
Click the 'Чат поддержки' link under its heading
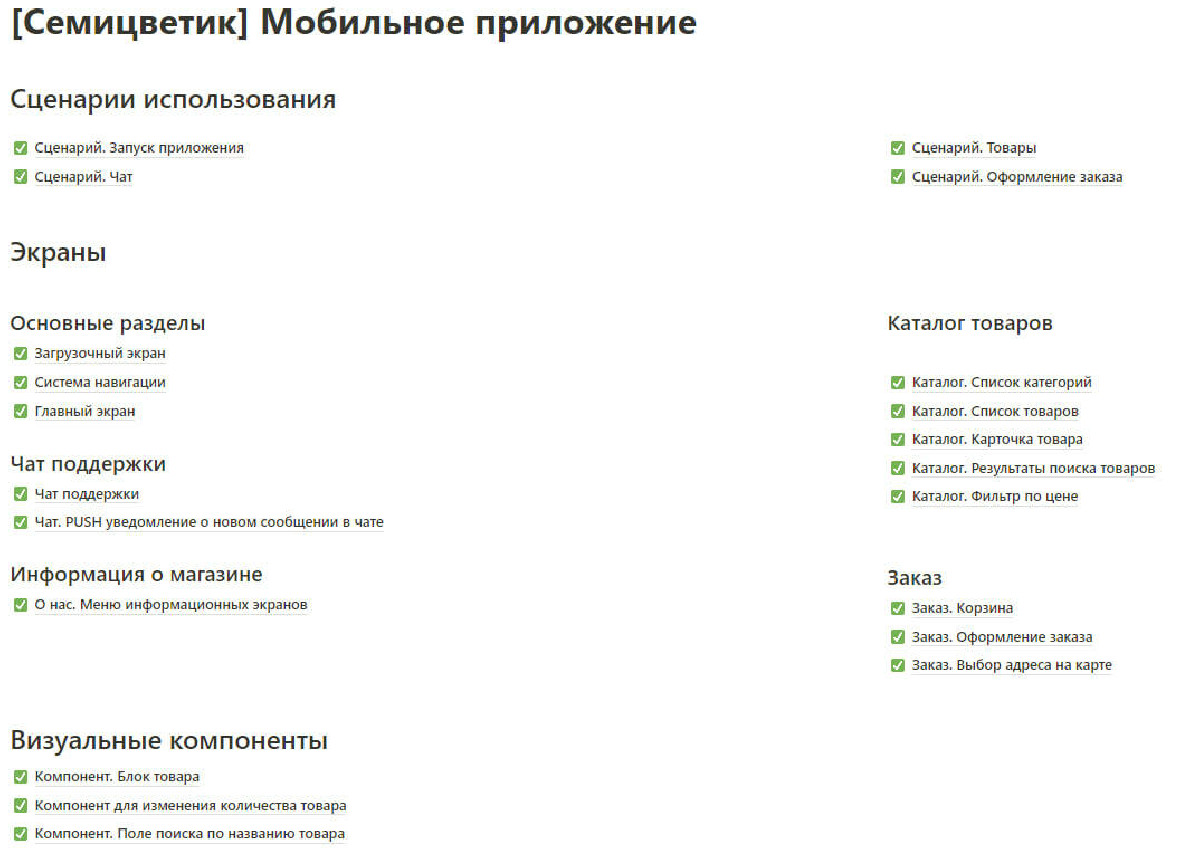(86, 494)
